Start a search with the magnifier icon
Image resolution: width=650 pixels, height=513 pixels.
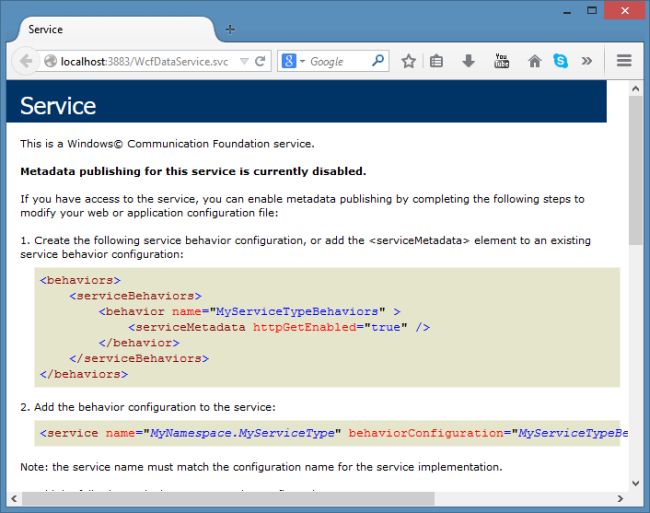pos(378,61)
